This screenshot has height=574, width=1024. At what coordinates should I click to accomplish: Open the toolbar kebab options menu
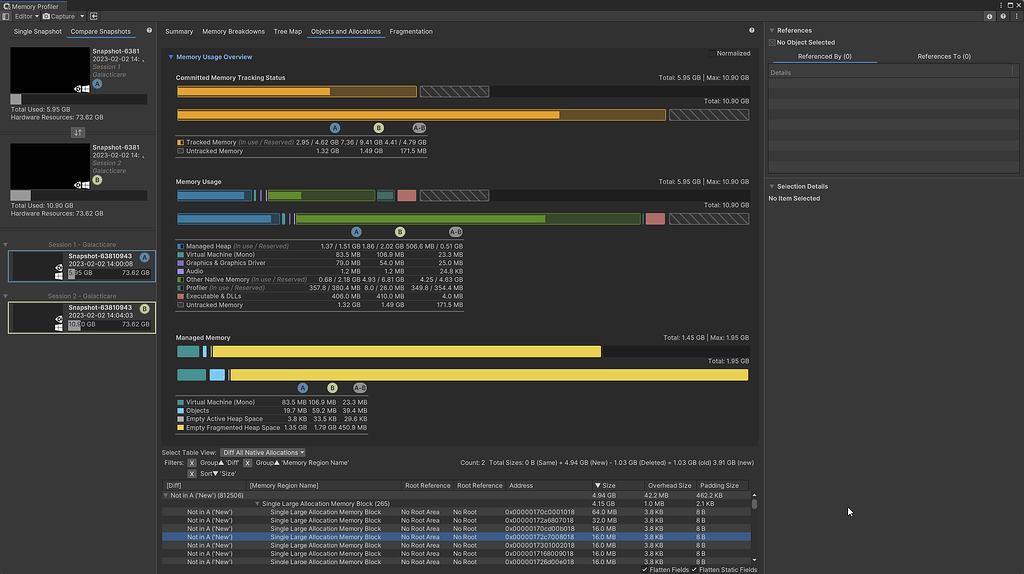click(x=1015, y=17)
